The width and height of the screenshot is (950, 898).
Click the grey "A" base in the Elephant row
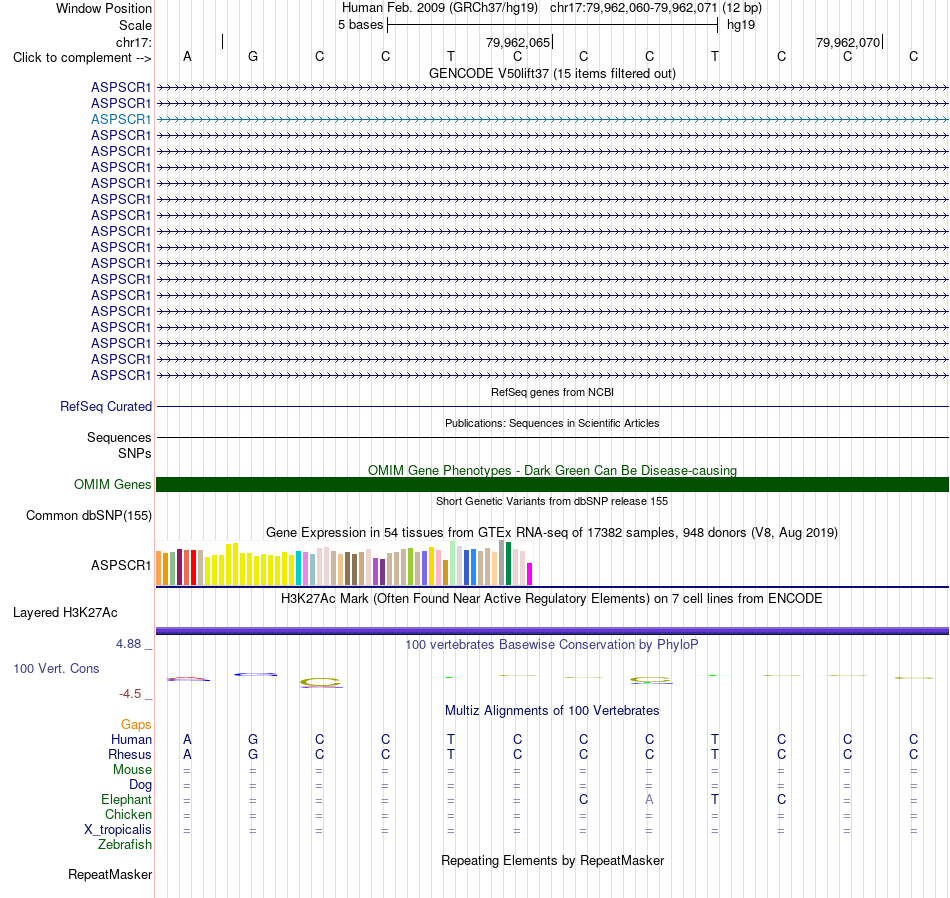[649, 799]
